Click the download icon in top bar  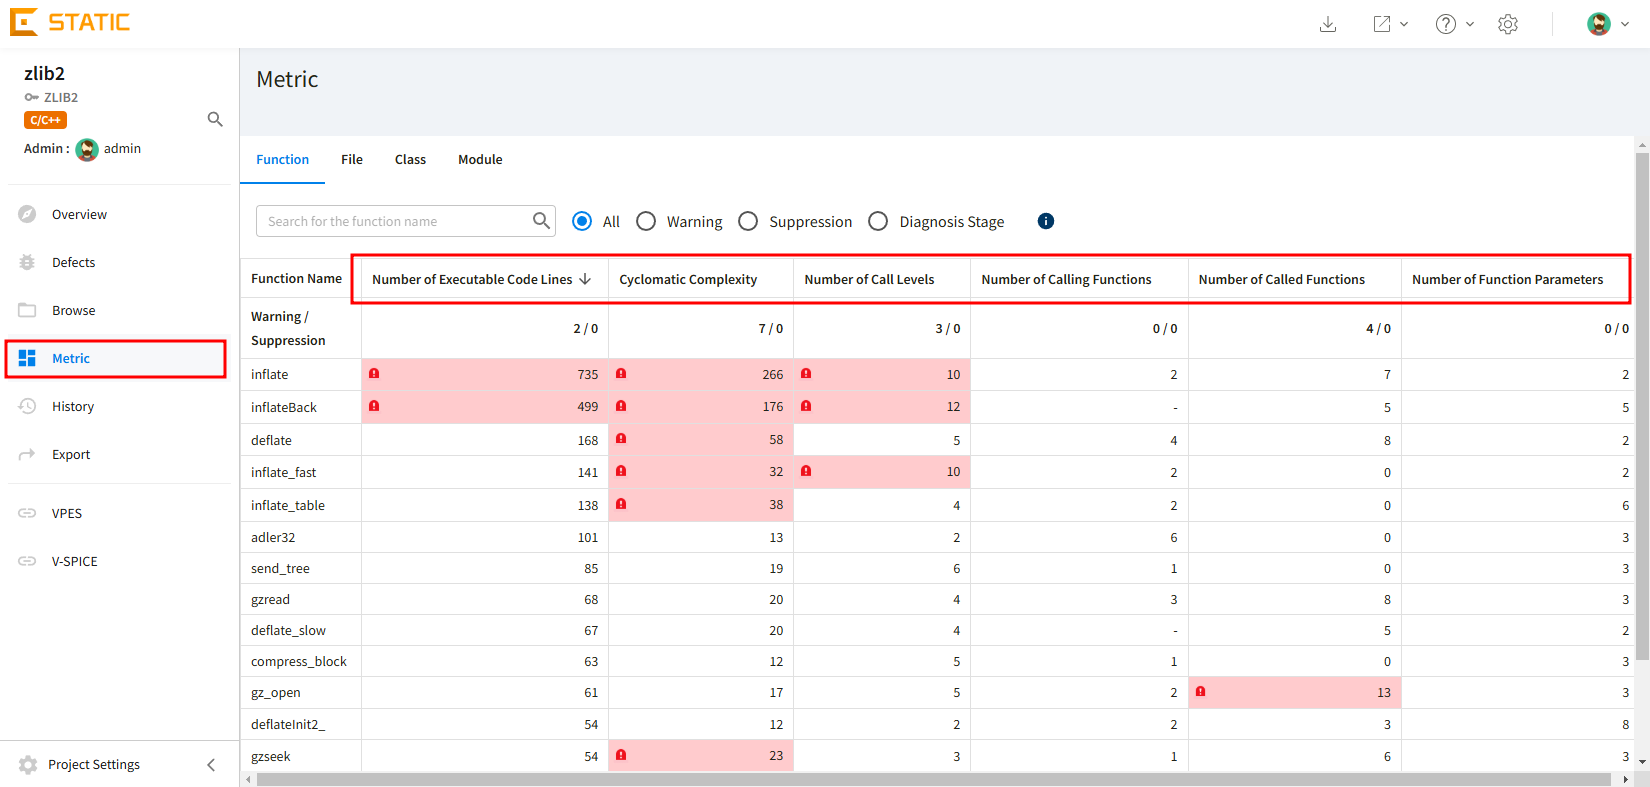click(x=1328, y=24)
